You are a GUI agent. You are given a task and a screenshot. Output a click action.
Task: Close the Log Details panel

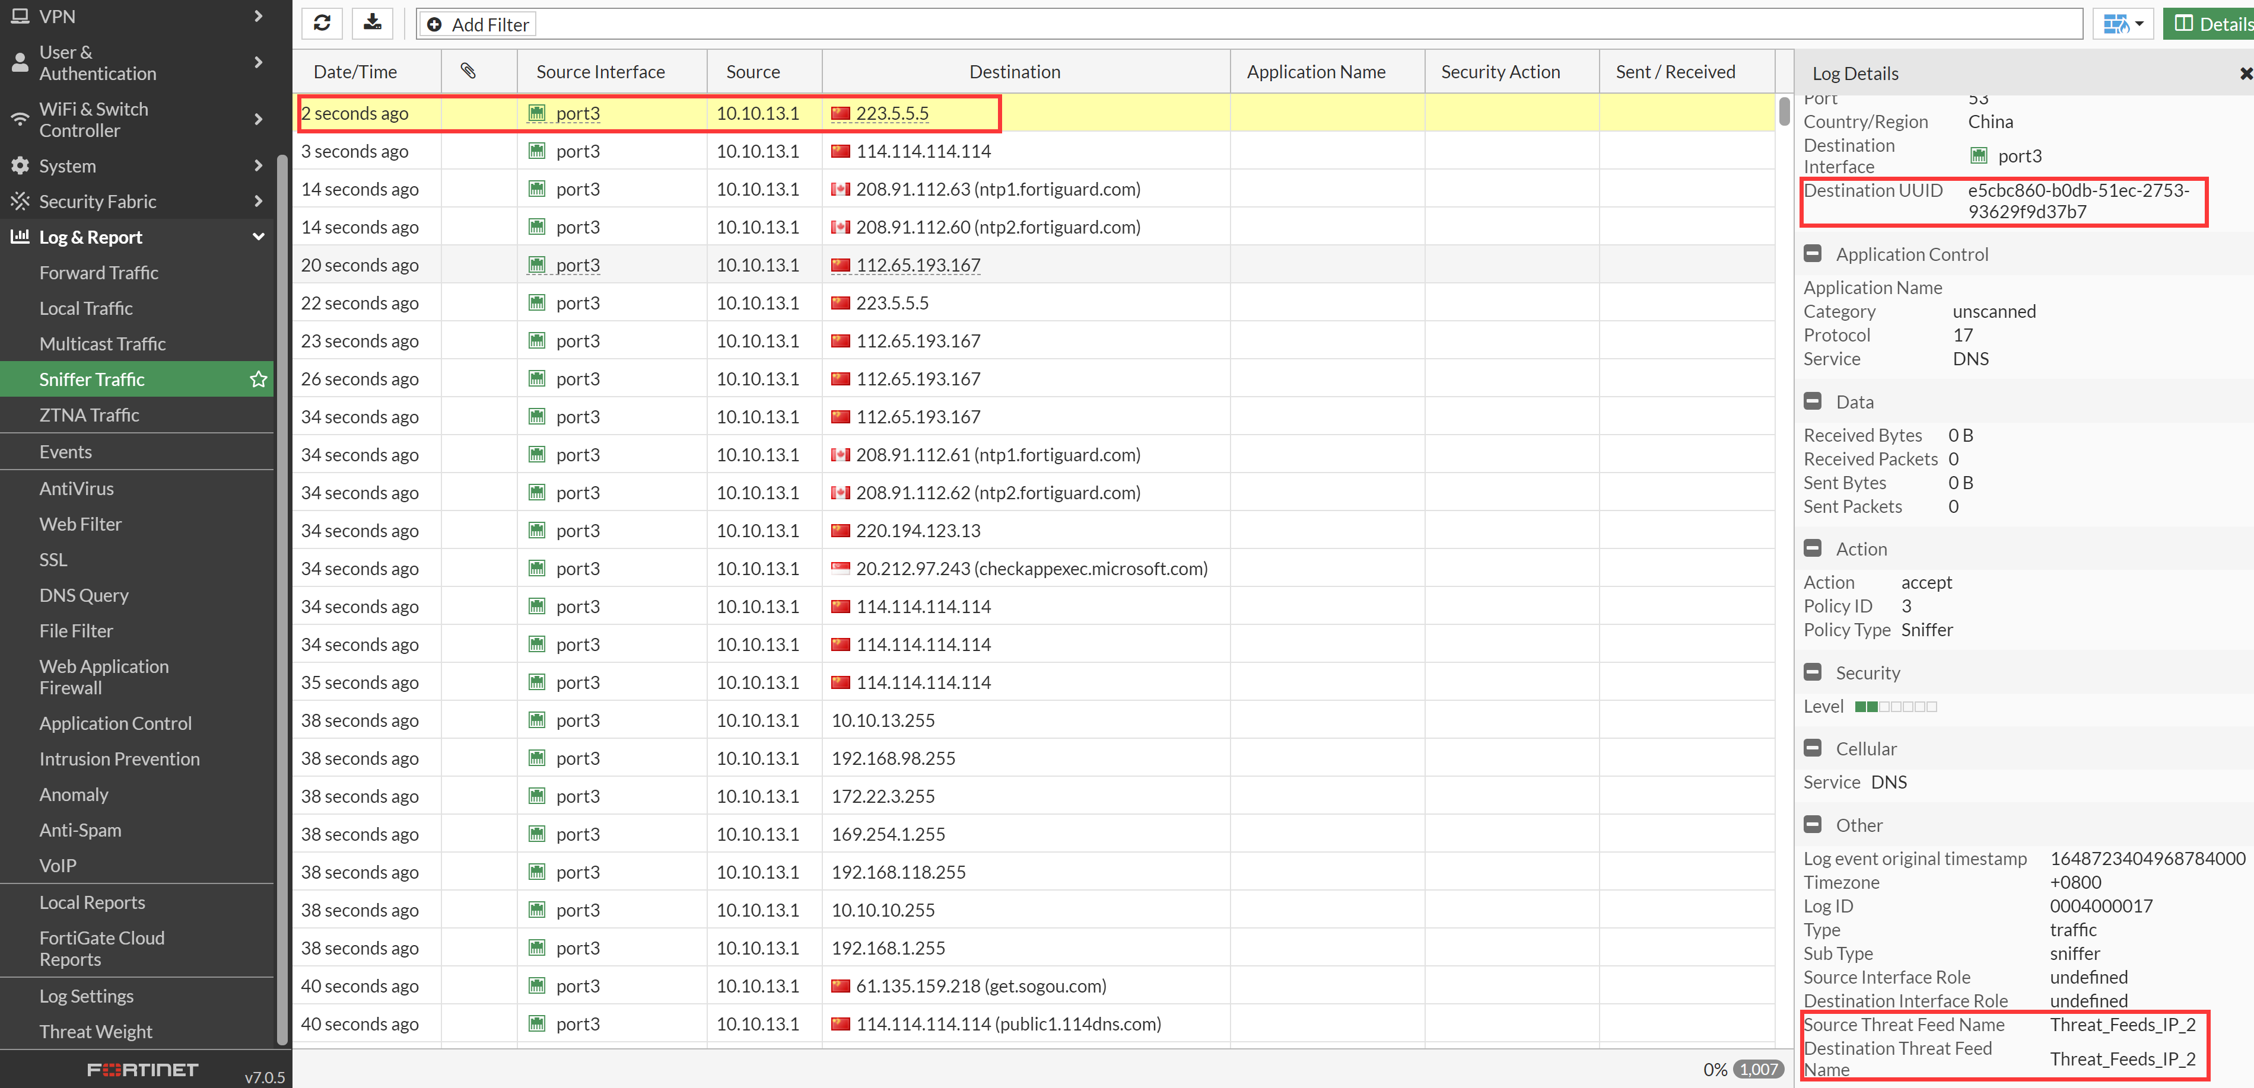[2245, 73]
